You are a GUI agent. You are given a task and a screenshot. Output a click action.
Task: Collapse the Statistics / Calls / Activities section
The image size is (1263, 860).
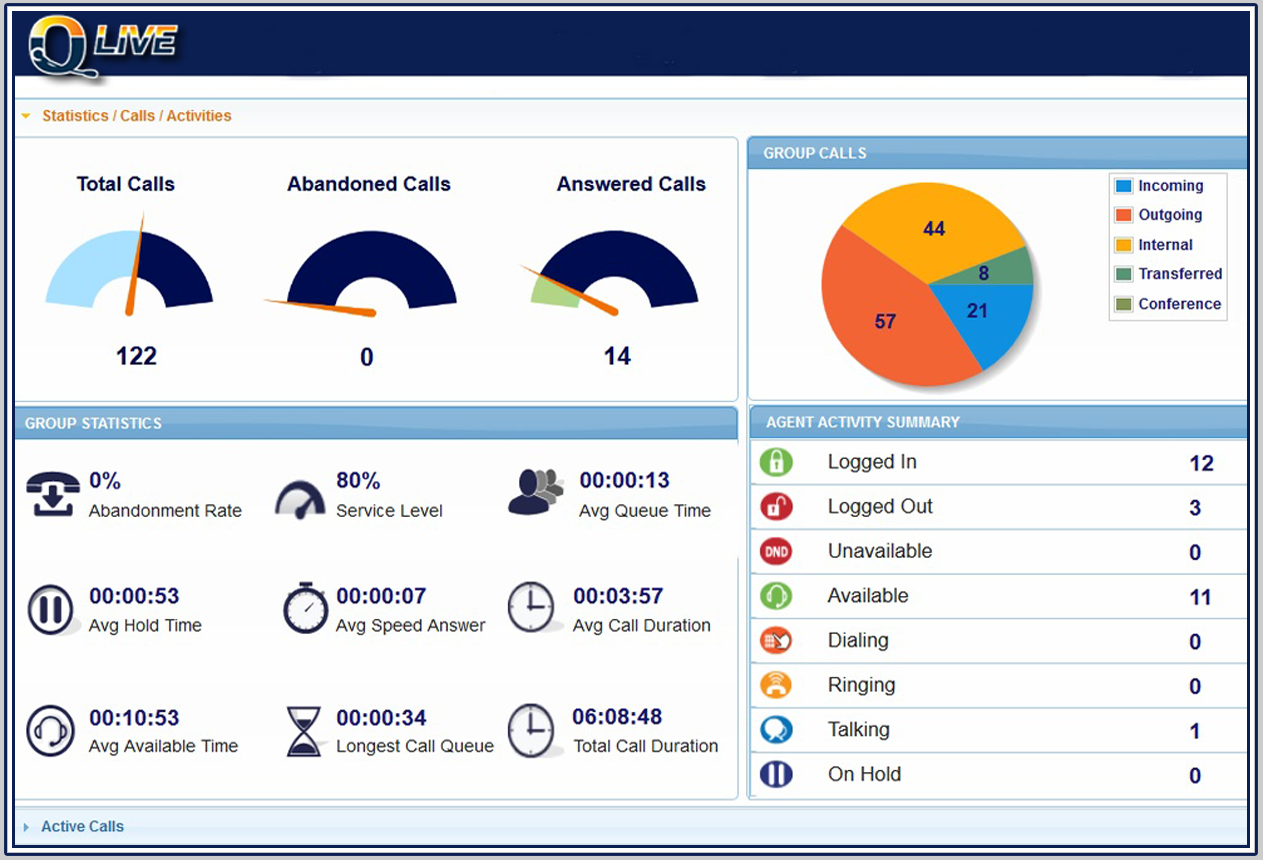click(x=26, y=116)
